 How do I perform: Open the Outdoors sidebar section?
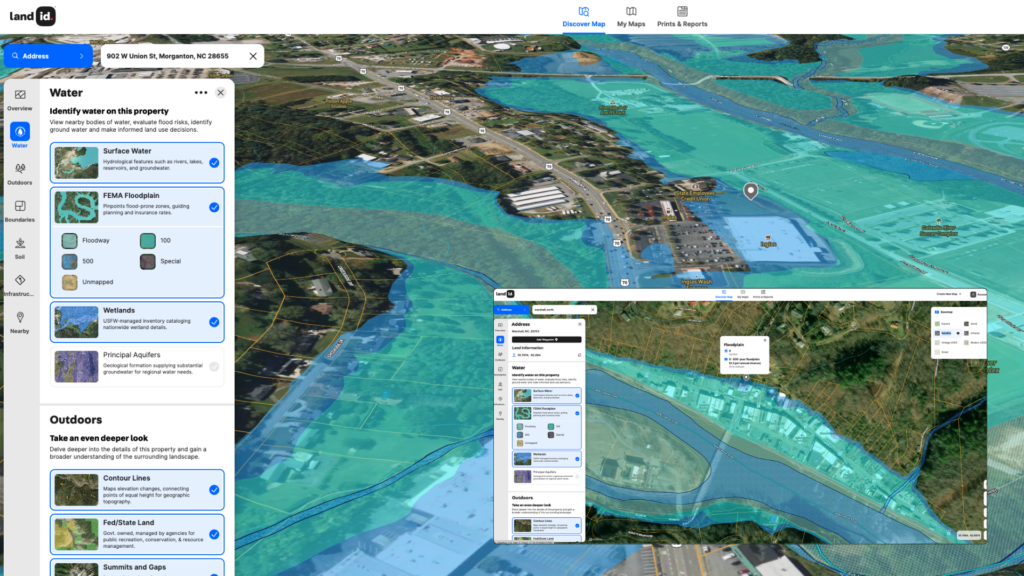pyautogui.click(x=20, y=172)
